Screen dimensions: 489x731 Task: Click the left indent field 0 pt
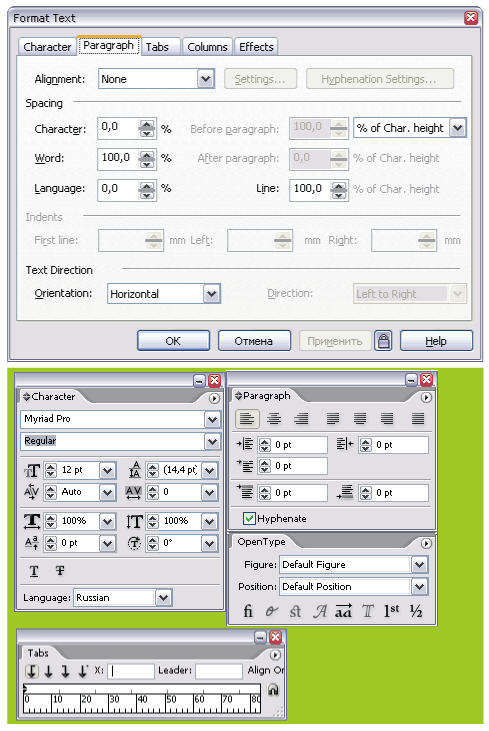tap(300, 445)
